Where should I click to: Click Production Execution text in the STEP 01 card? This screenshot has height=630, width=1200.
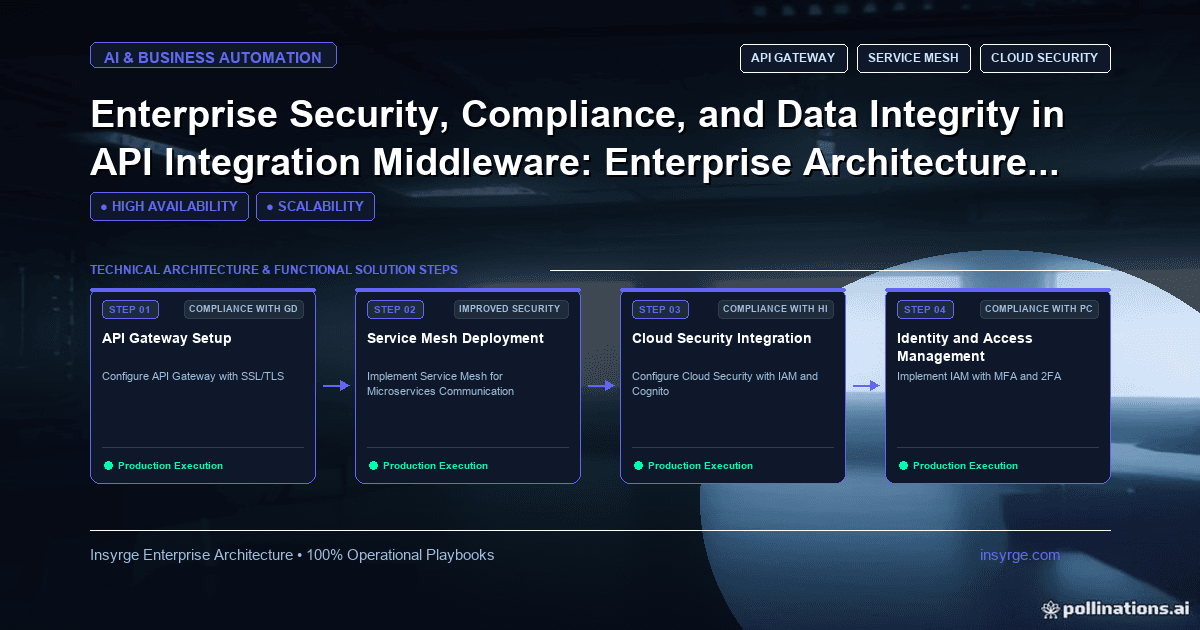pyautogui.click(x=170, y=466)
